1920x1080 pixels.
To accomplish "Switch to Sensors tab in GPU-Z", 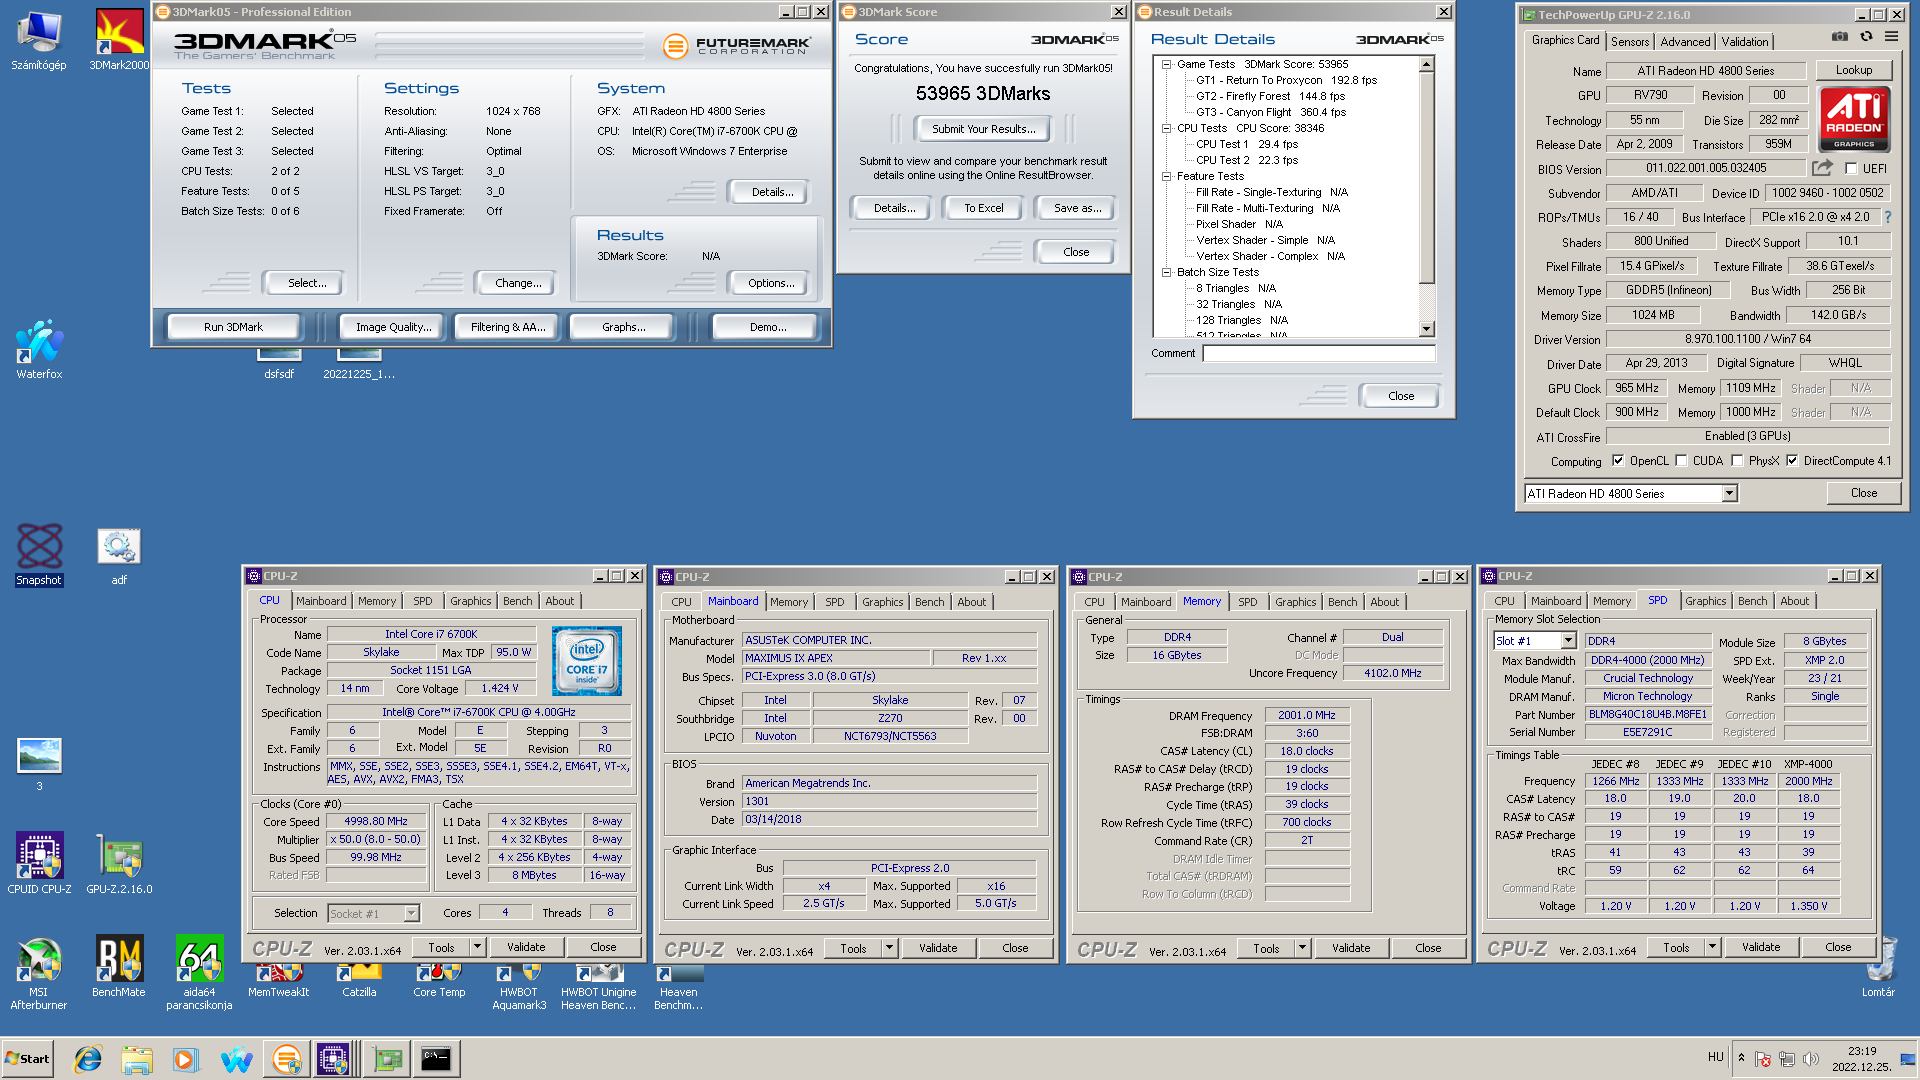I will point(1630,42).
